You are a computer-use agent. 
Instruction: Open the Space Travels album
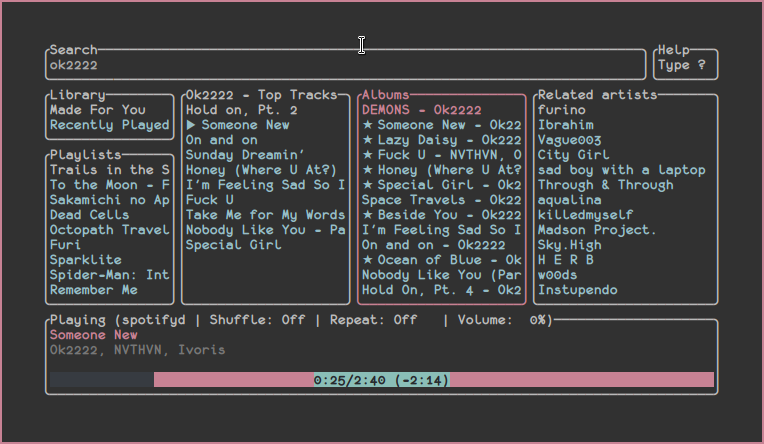[x=441, y=200]
